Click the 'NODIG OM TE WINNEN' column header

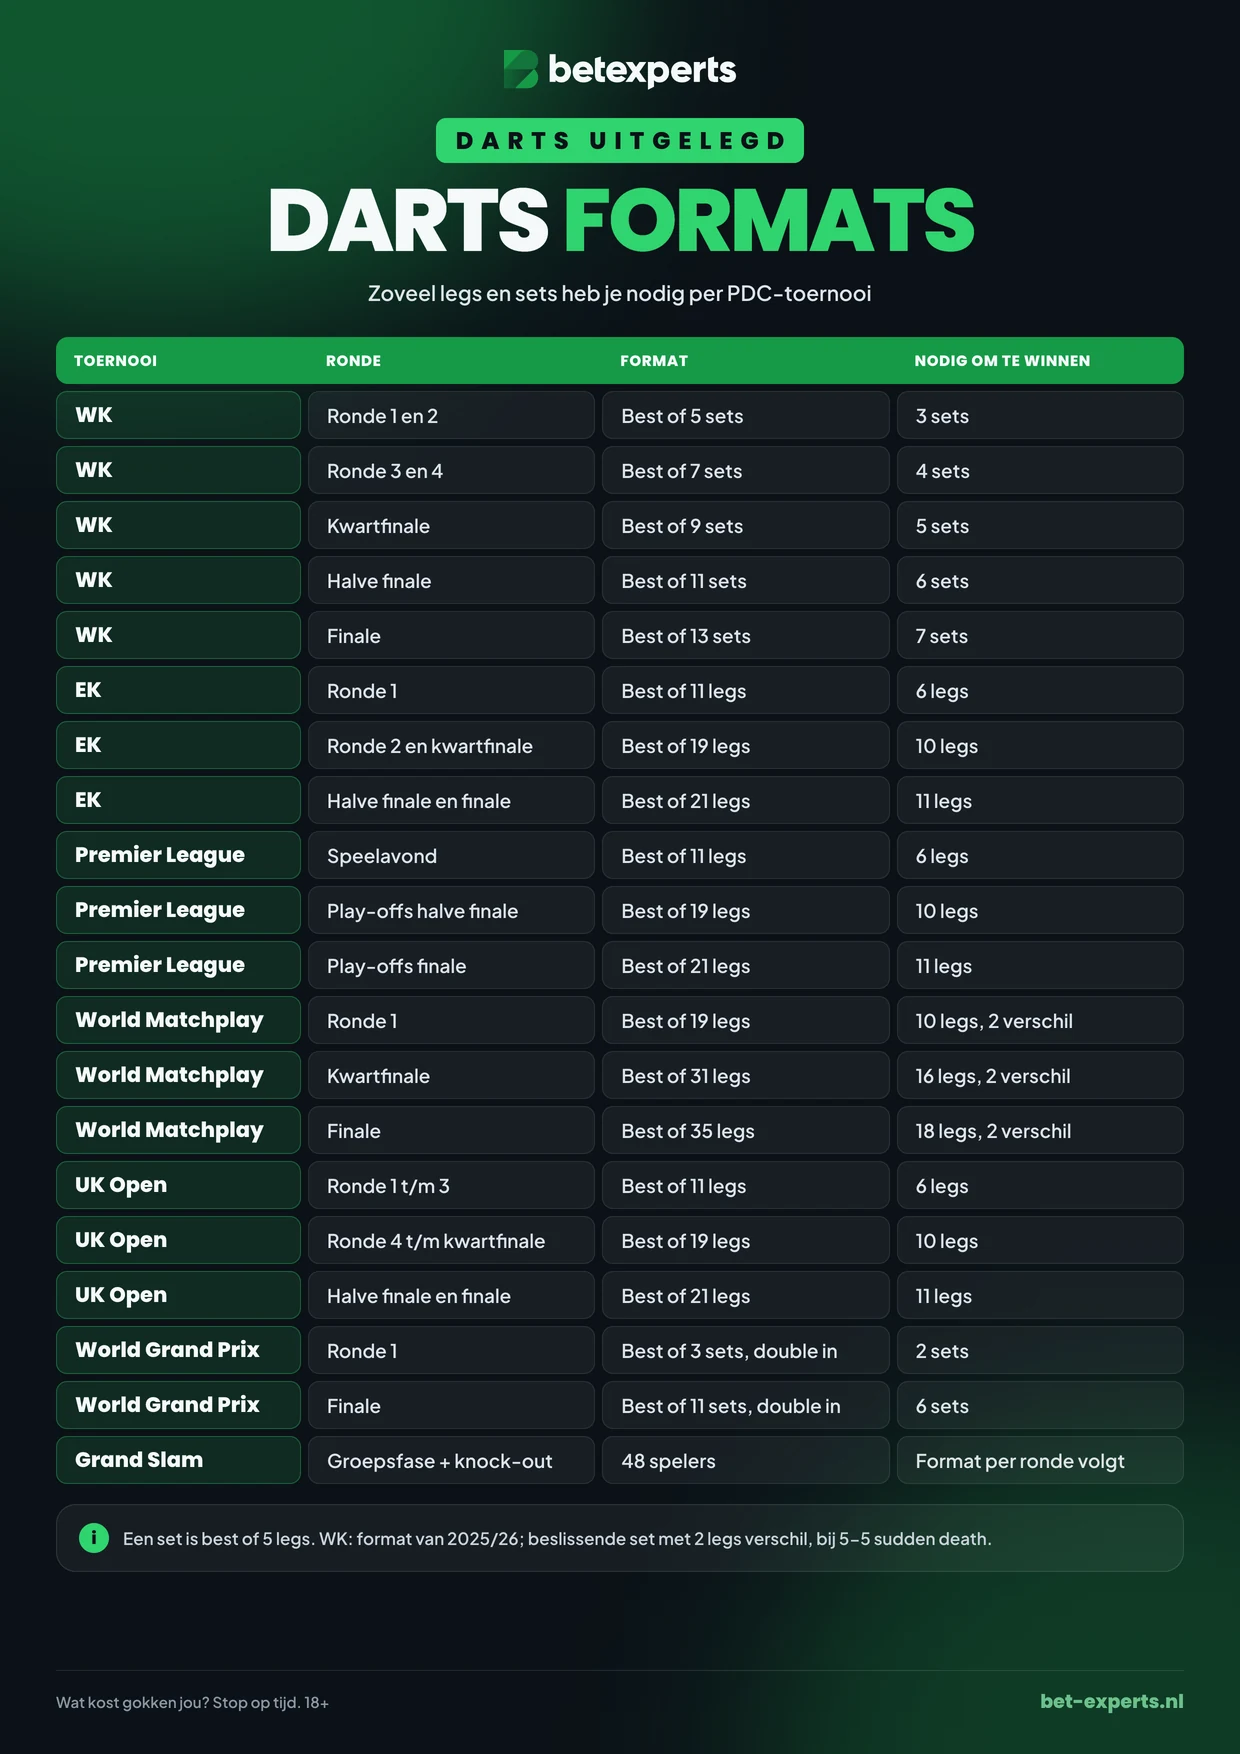1002,361
